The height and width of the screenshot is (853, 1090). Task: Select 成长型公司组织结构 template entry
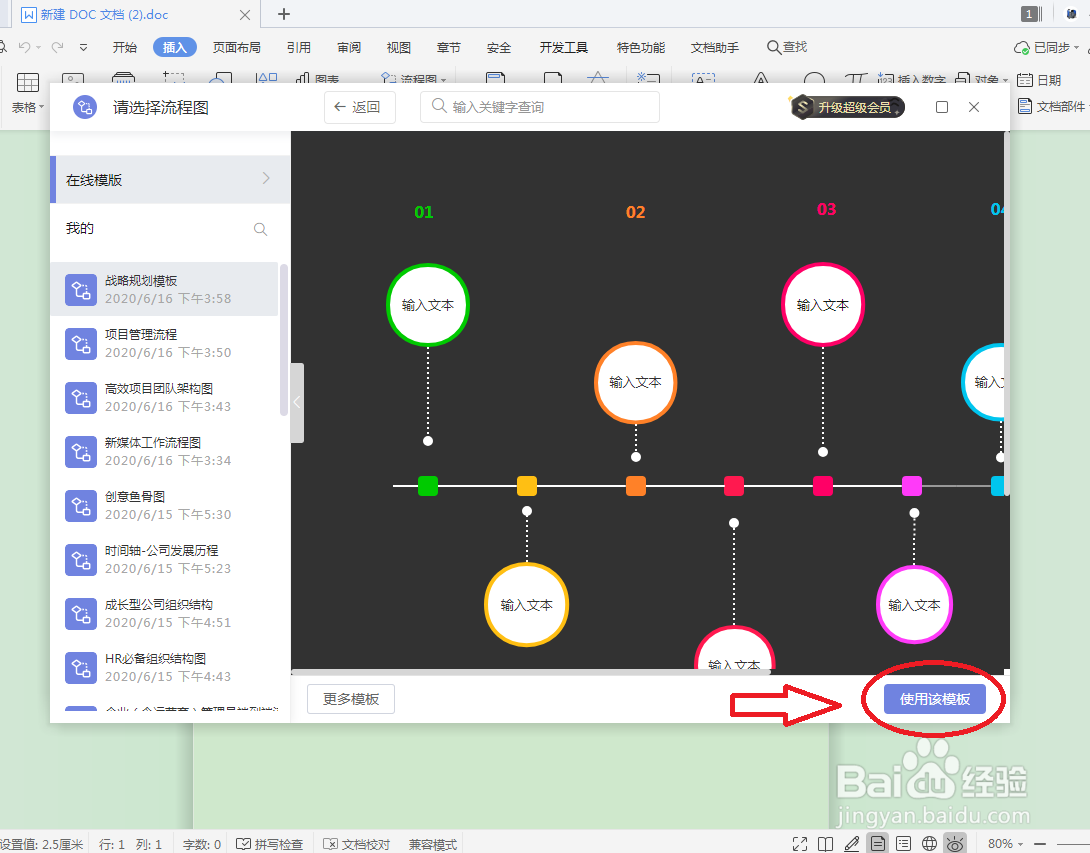click(164, 614)
